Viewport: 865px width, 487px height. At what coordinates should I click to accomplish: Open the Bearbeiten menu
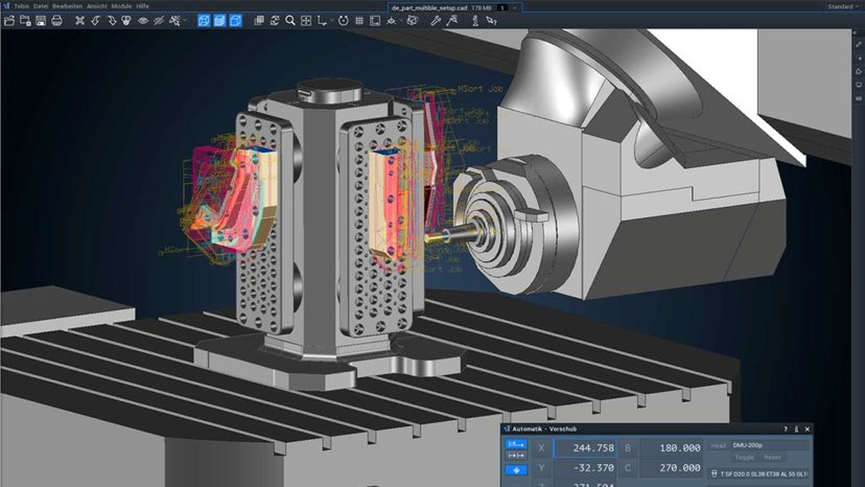click(67, 6)
